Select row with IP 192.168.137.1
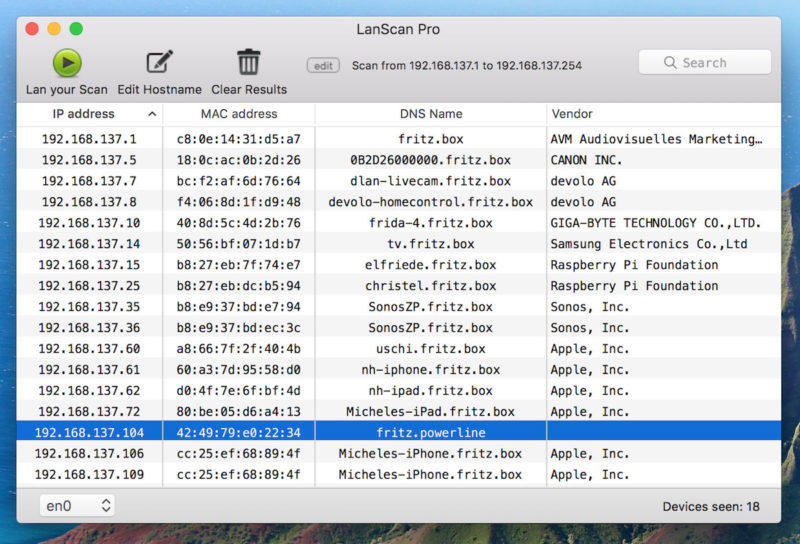800x544 pixels. click(398, 139)
